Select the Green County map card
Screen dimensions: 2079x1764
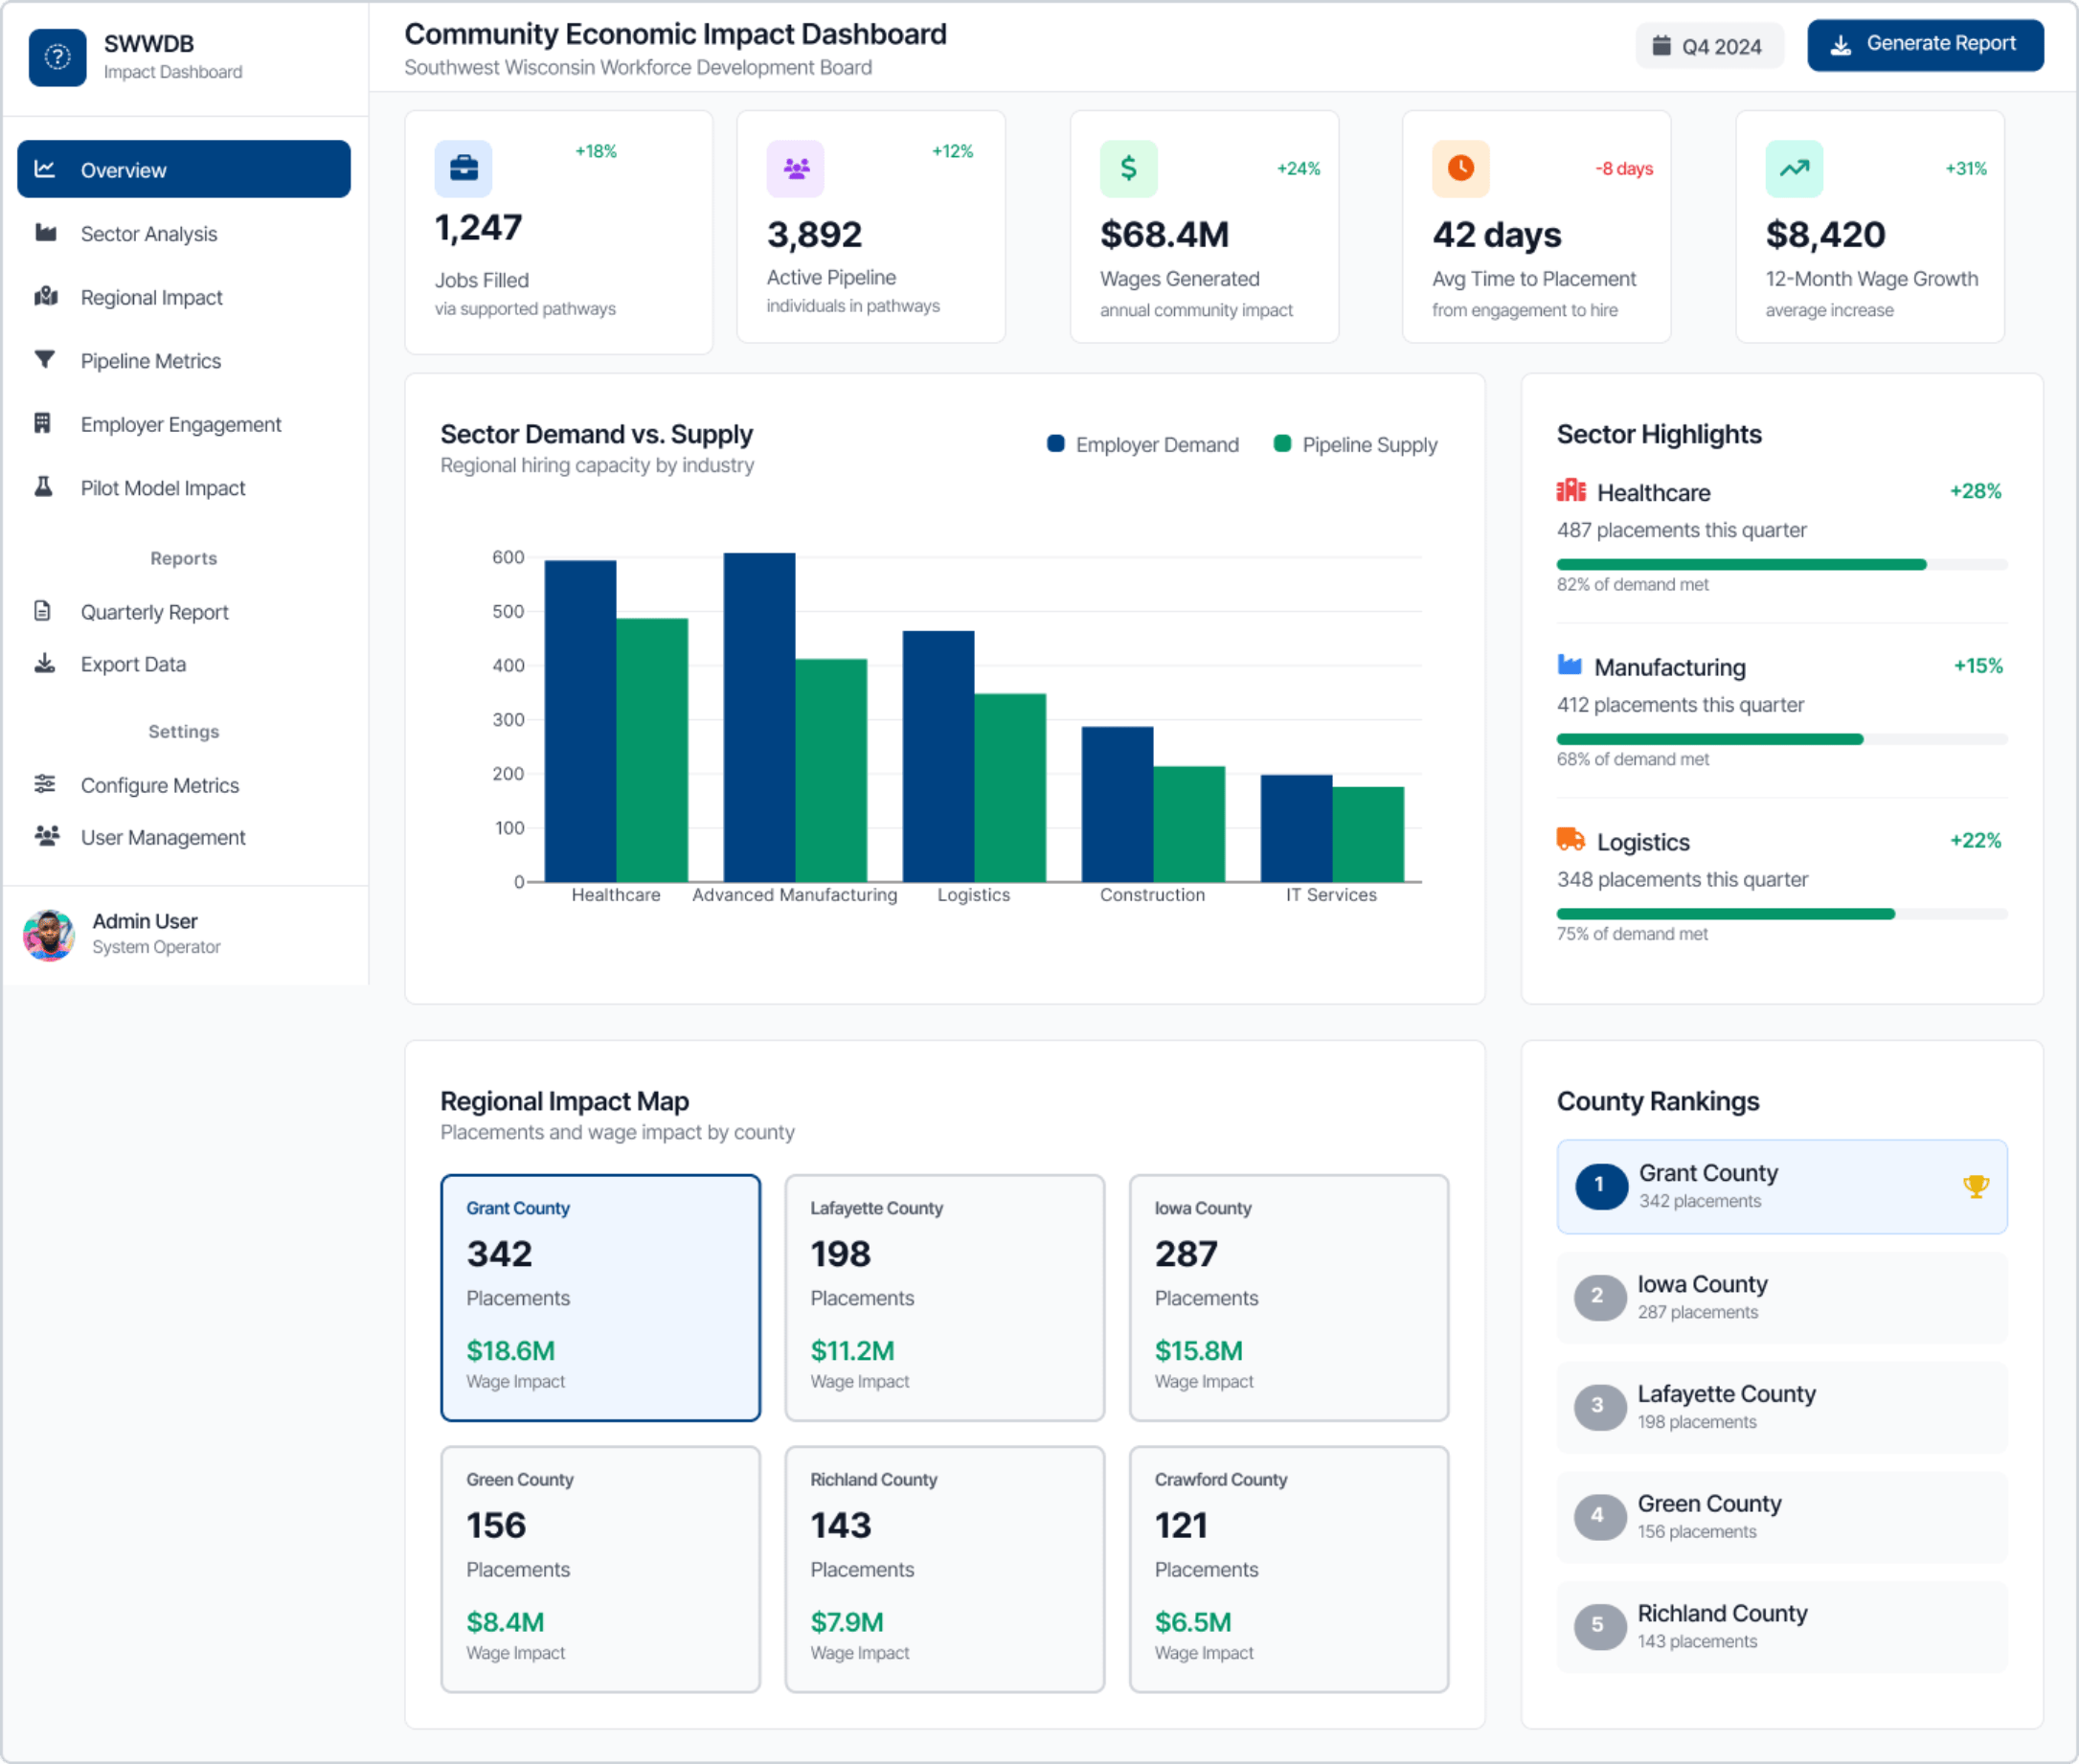600,1568
